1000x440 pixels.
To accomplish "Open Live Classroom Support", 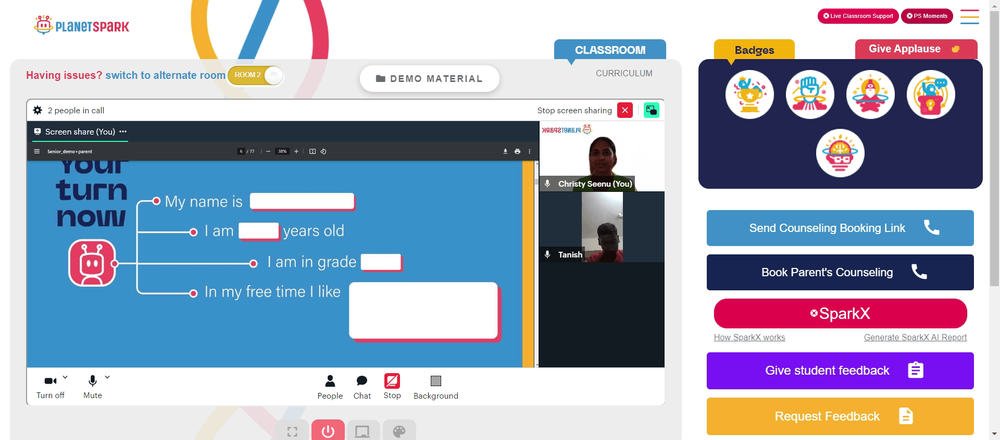I will coord(858,16).
